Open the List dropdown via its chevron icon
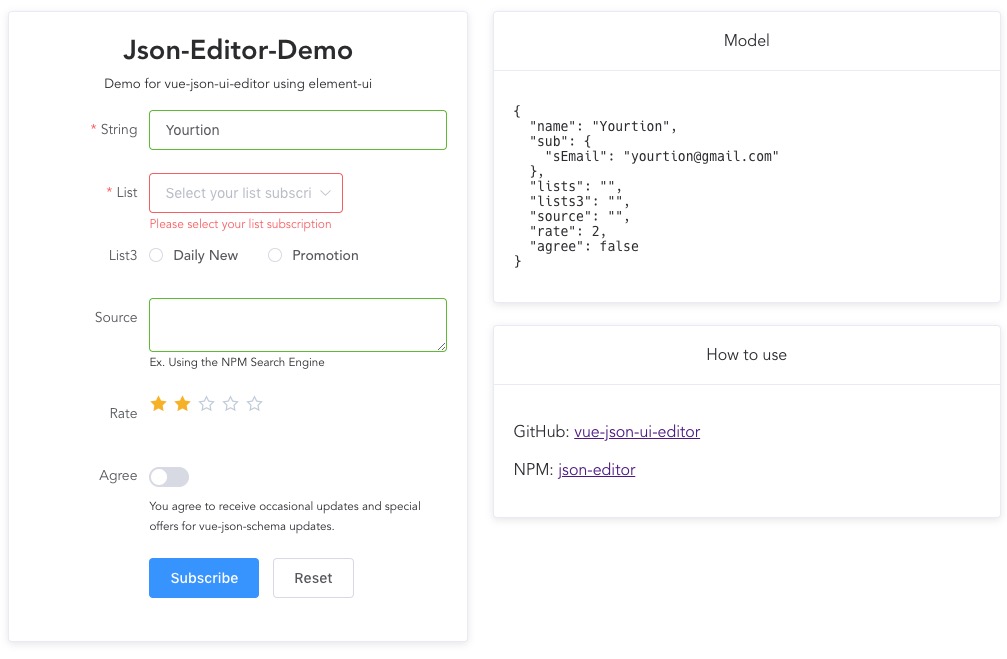Image resolution: width=1007 pixels, height=659 pixels. click(327, 192)
